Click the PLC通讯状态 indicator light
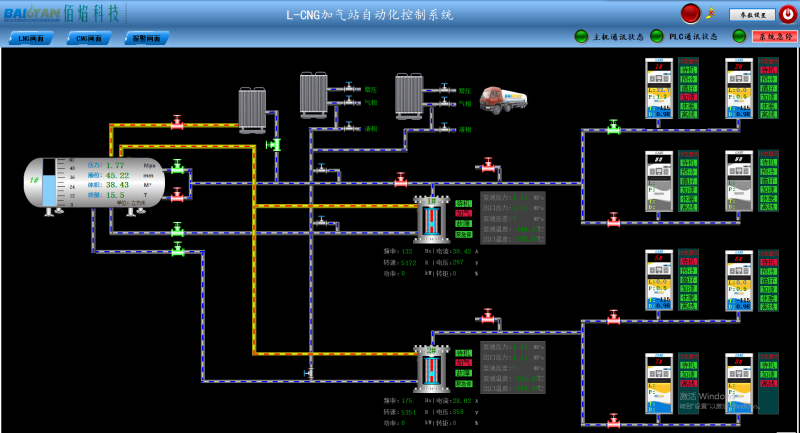Screen dimensions: 800x433 click(657, 37)
